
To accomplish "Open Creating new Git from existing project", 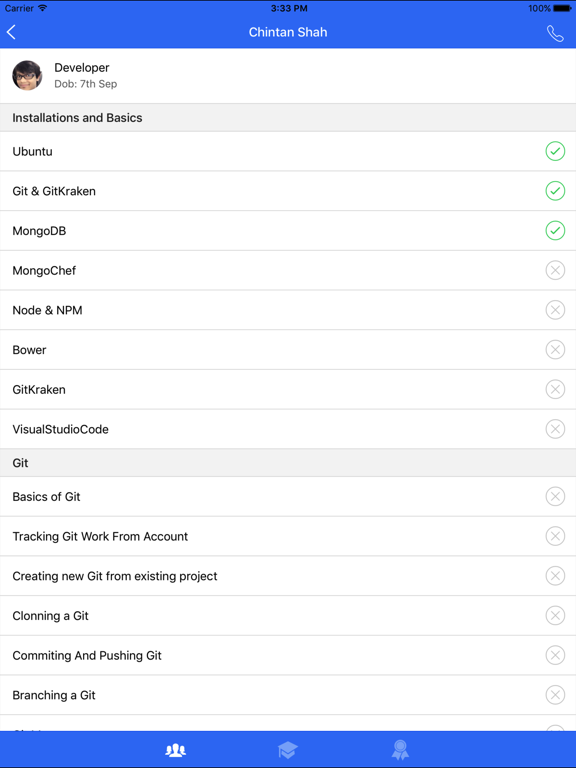I will coord(288,576).
